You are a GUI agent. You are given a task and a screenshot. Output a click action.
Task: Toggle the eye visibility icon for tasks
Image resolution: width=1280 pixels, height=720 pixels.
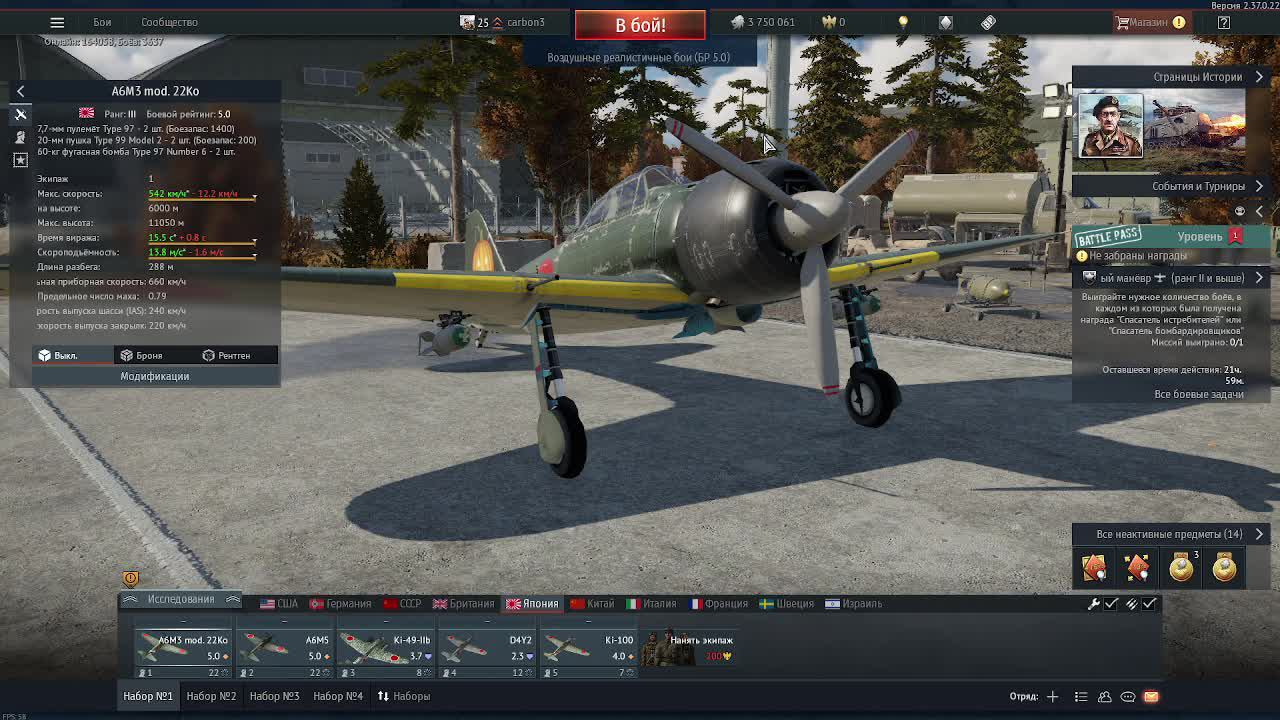[1240, 211]
